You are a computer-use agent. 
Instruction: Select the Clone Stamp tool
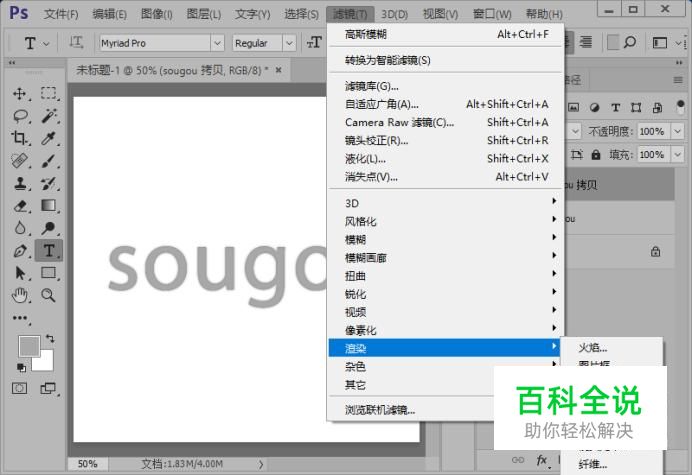coord(19,183)
